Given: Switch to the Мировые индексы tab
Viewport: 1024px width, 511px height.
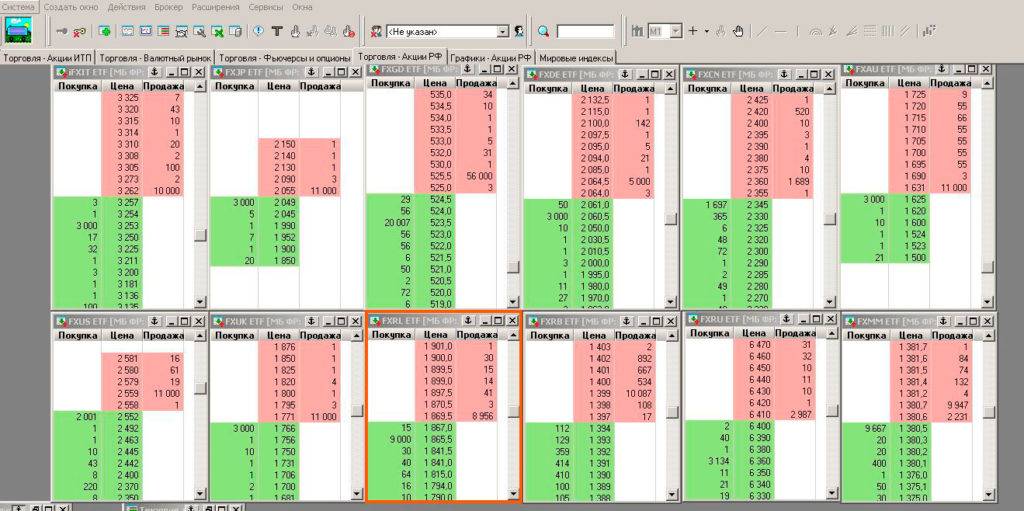Looking at the screenshot, I should [x=577, y=58].
